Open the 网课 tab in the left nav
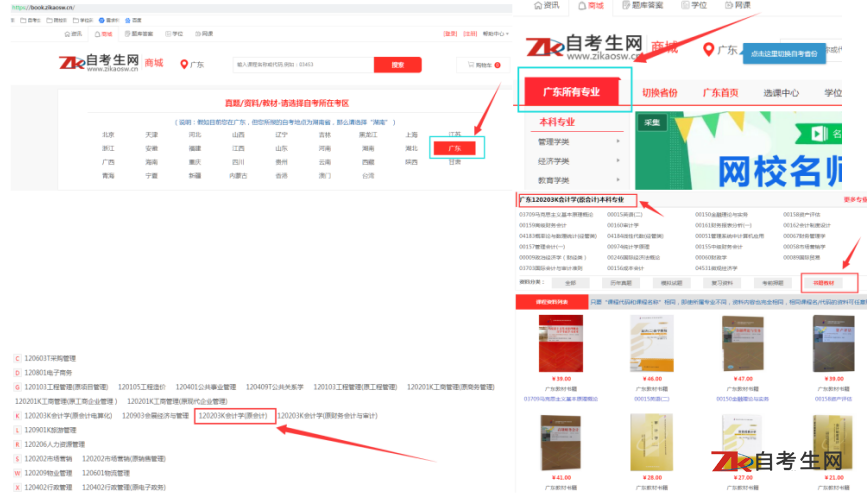This screenshot has width=867, height=500. pyautogui.click(x=204, y=34)
